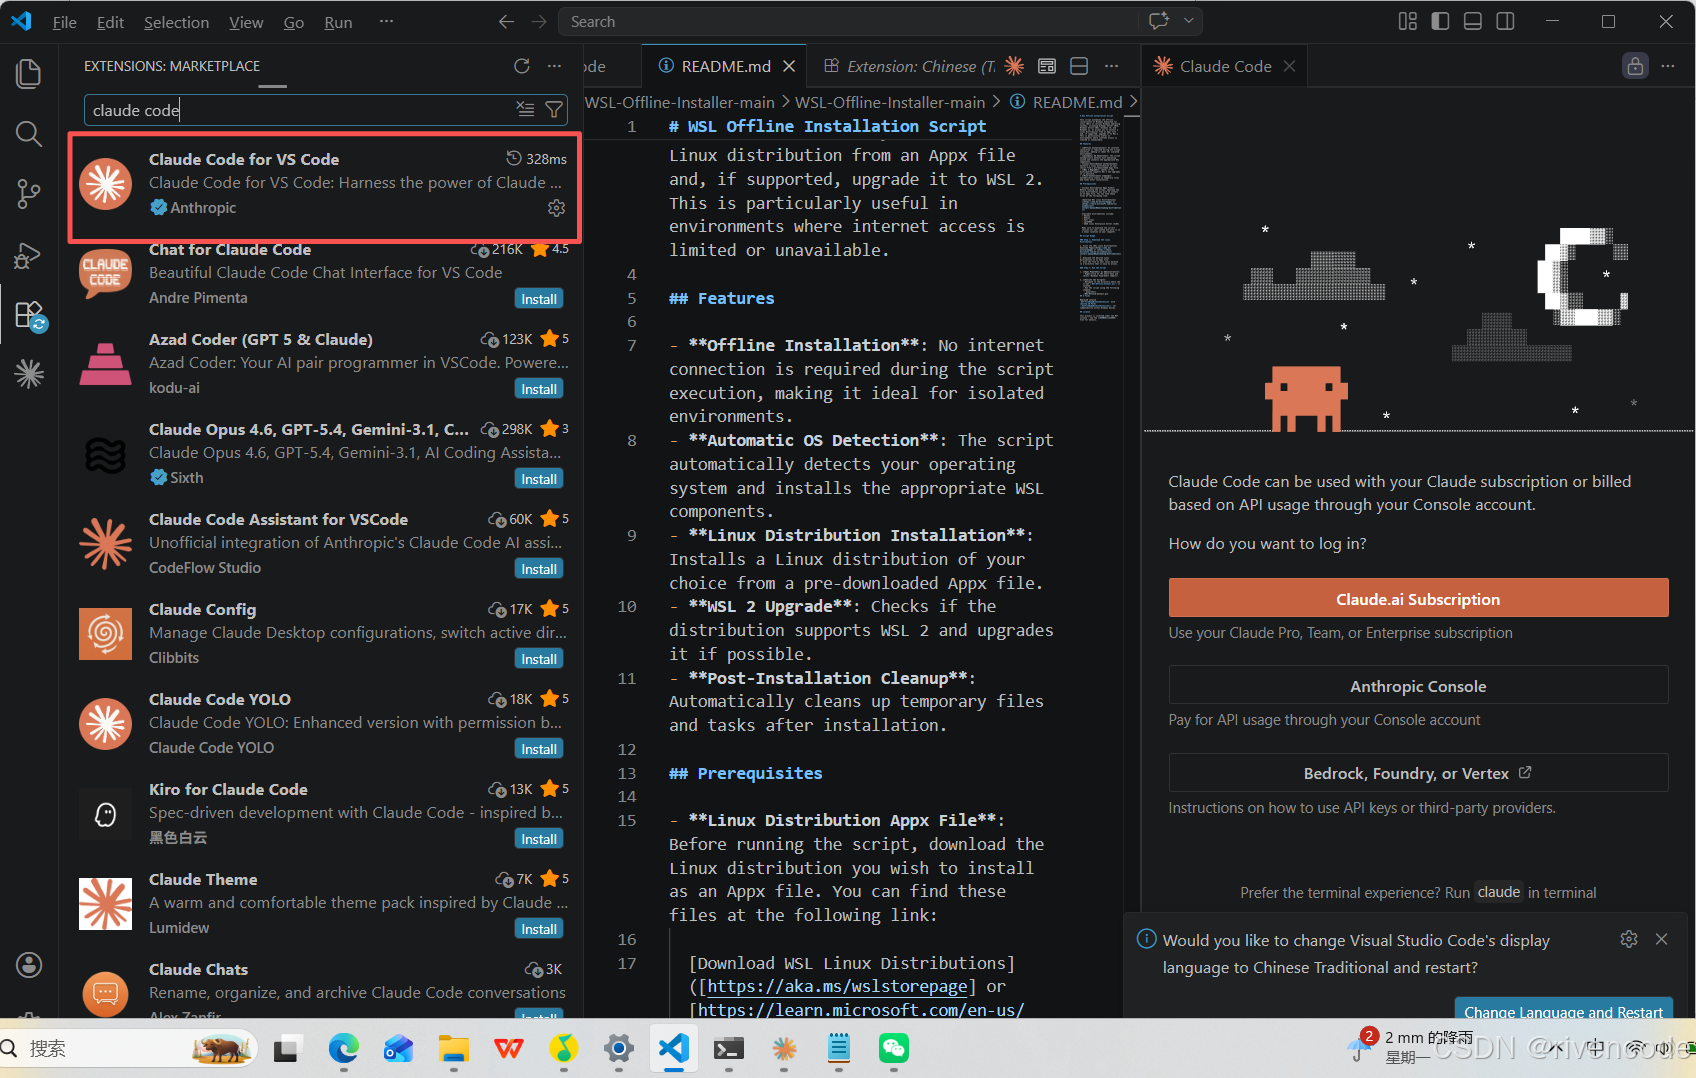Toggle secondary side bar visibility
1696x1078 pixels.
point(1505,21)
